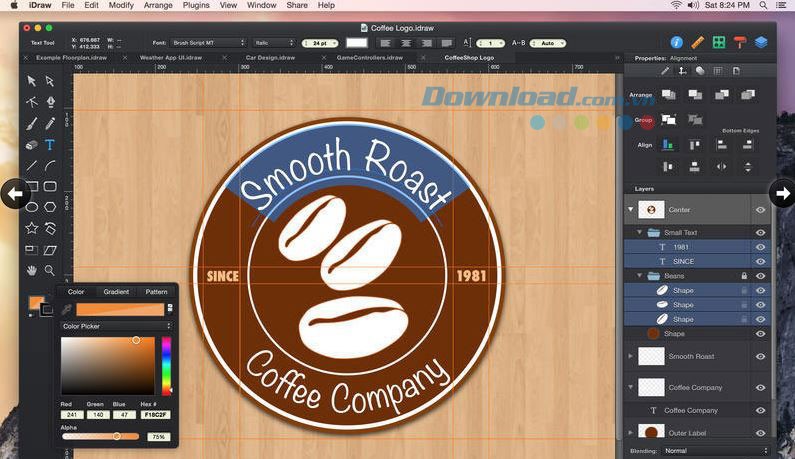This screenshot has height=459, width=795.
Task: Open the Color Picker mode dropdown
Action: (116, 326)
